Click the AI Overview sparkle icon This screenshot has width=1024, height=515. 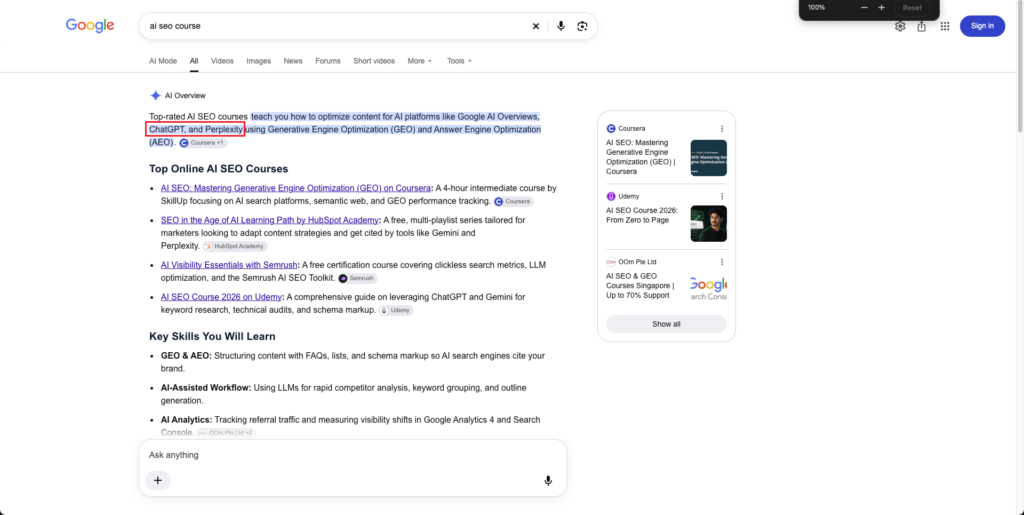click(155, 95)
